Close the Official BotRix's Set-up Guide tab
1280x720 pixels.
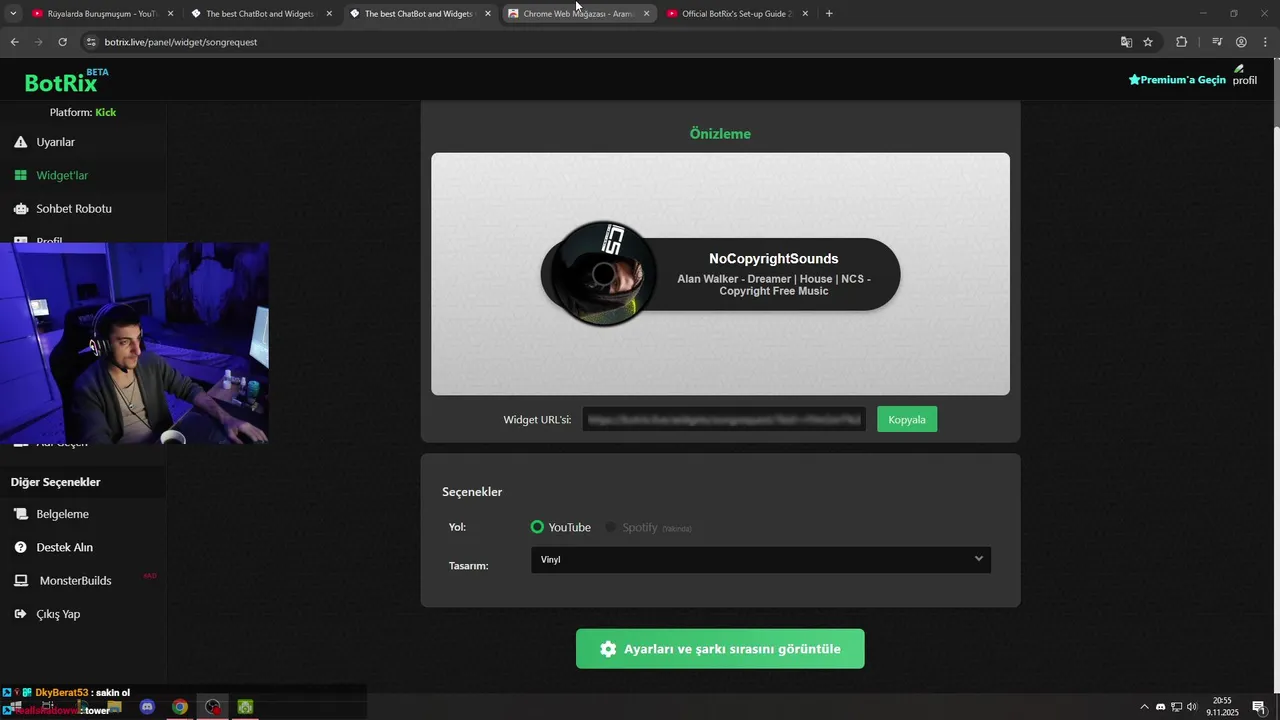(x=805, y=14)
